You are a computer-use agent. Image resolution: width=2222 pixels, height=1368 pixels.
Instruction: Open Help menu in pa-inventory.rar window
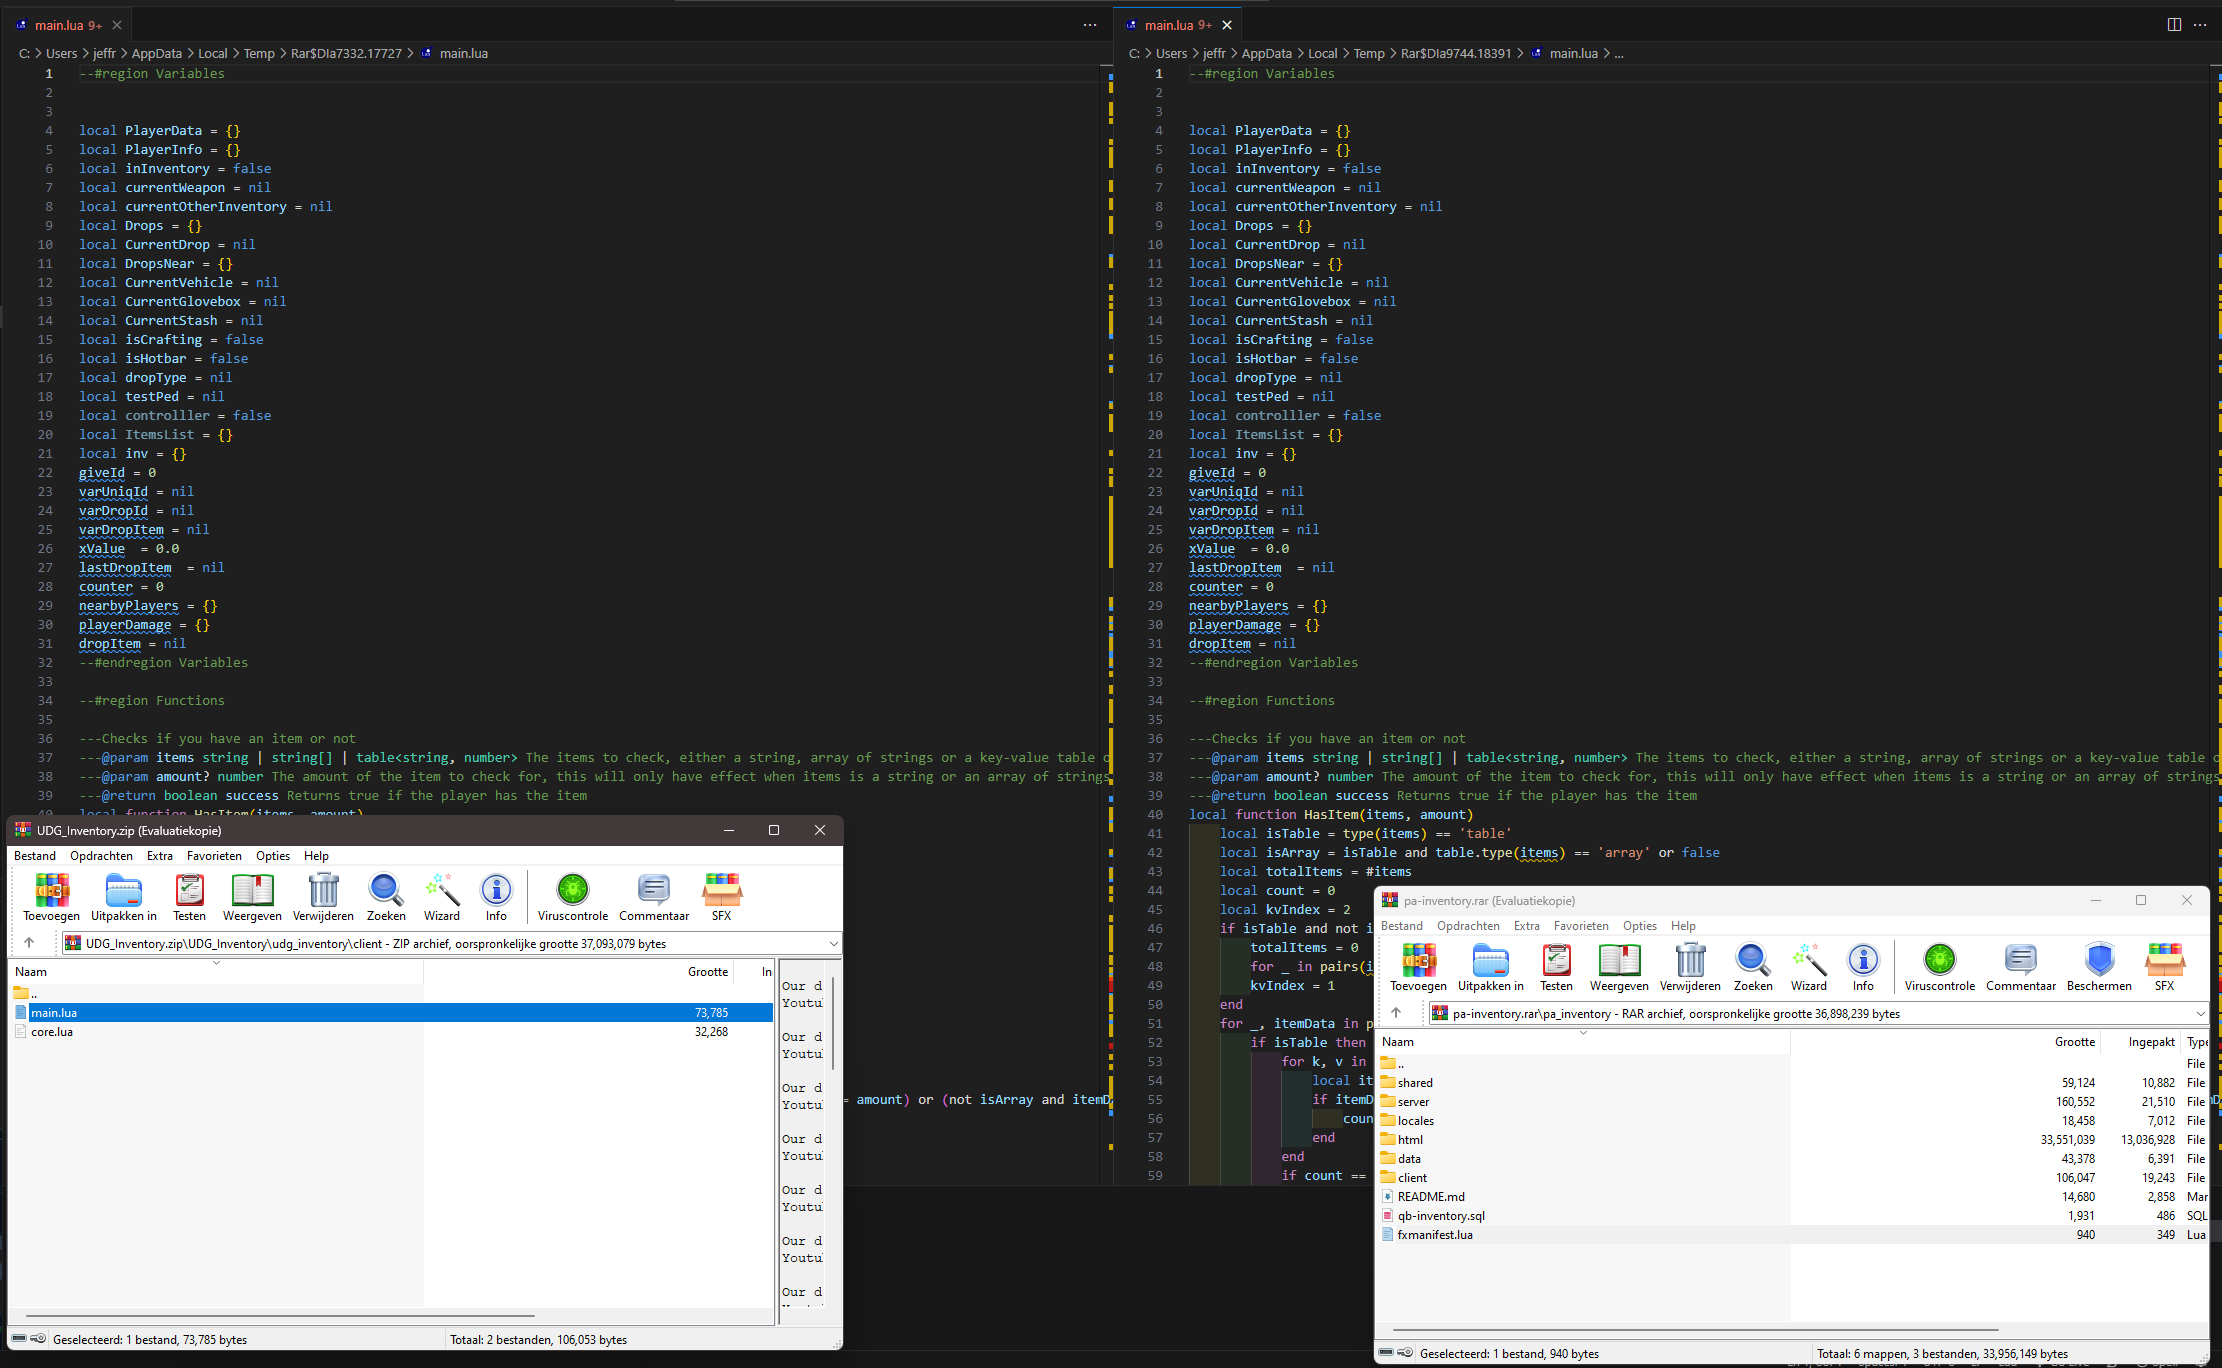[x=1683, y=926]
